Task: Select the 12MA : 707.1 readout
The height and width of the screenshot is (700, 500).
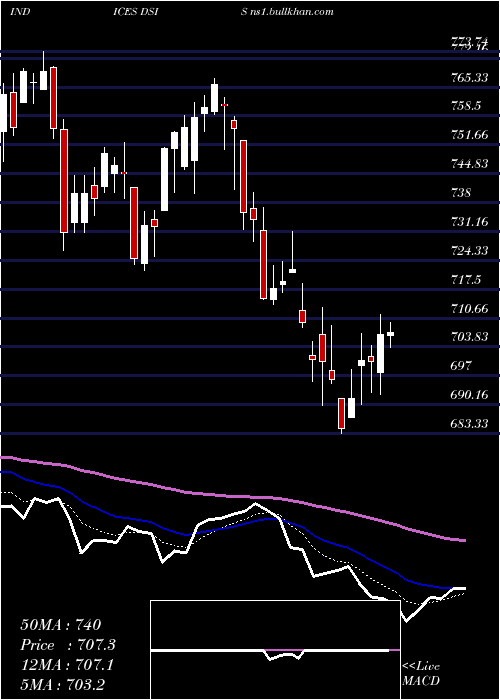Action: (67, 665)
